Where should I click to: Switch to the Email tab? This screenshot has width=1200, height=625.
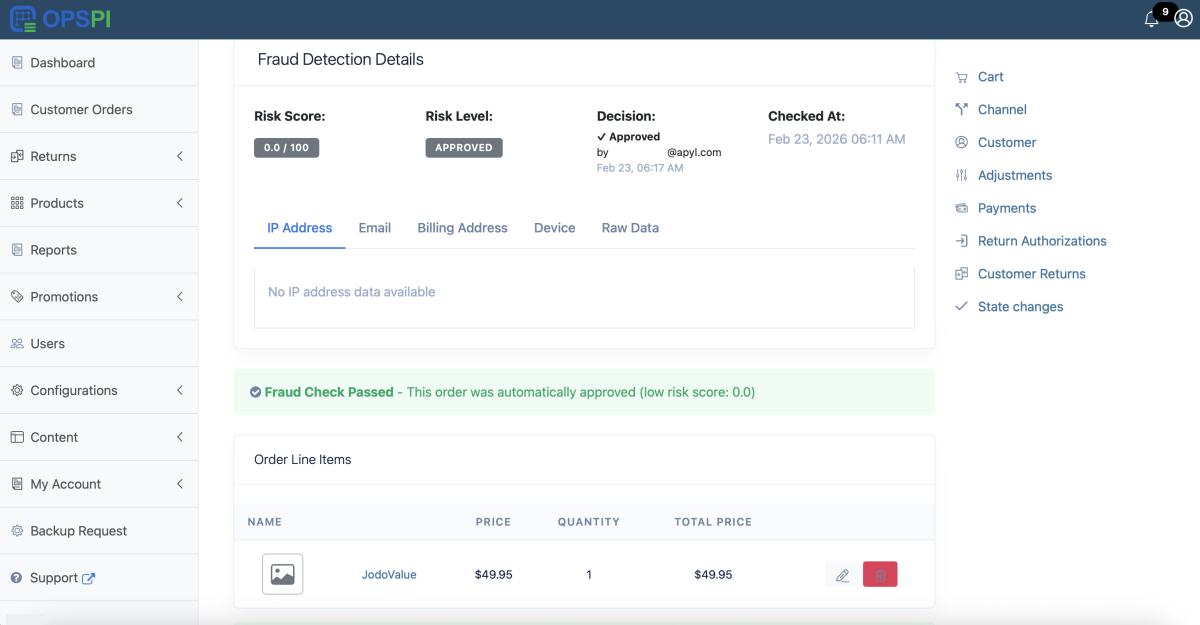tap(375, 228)
